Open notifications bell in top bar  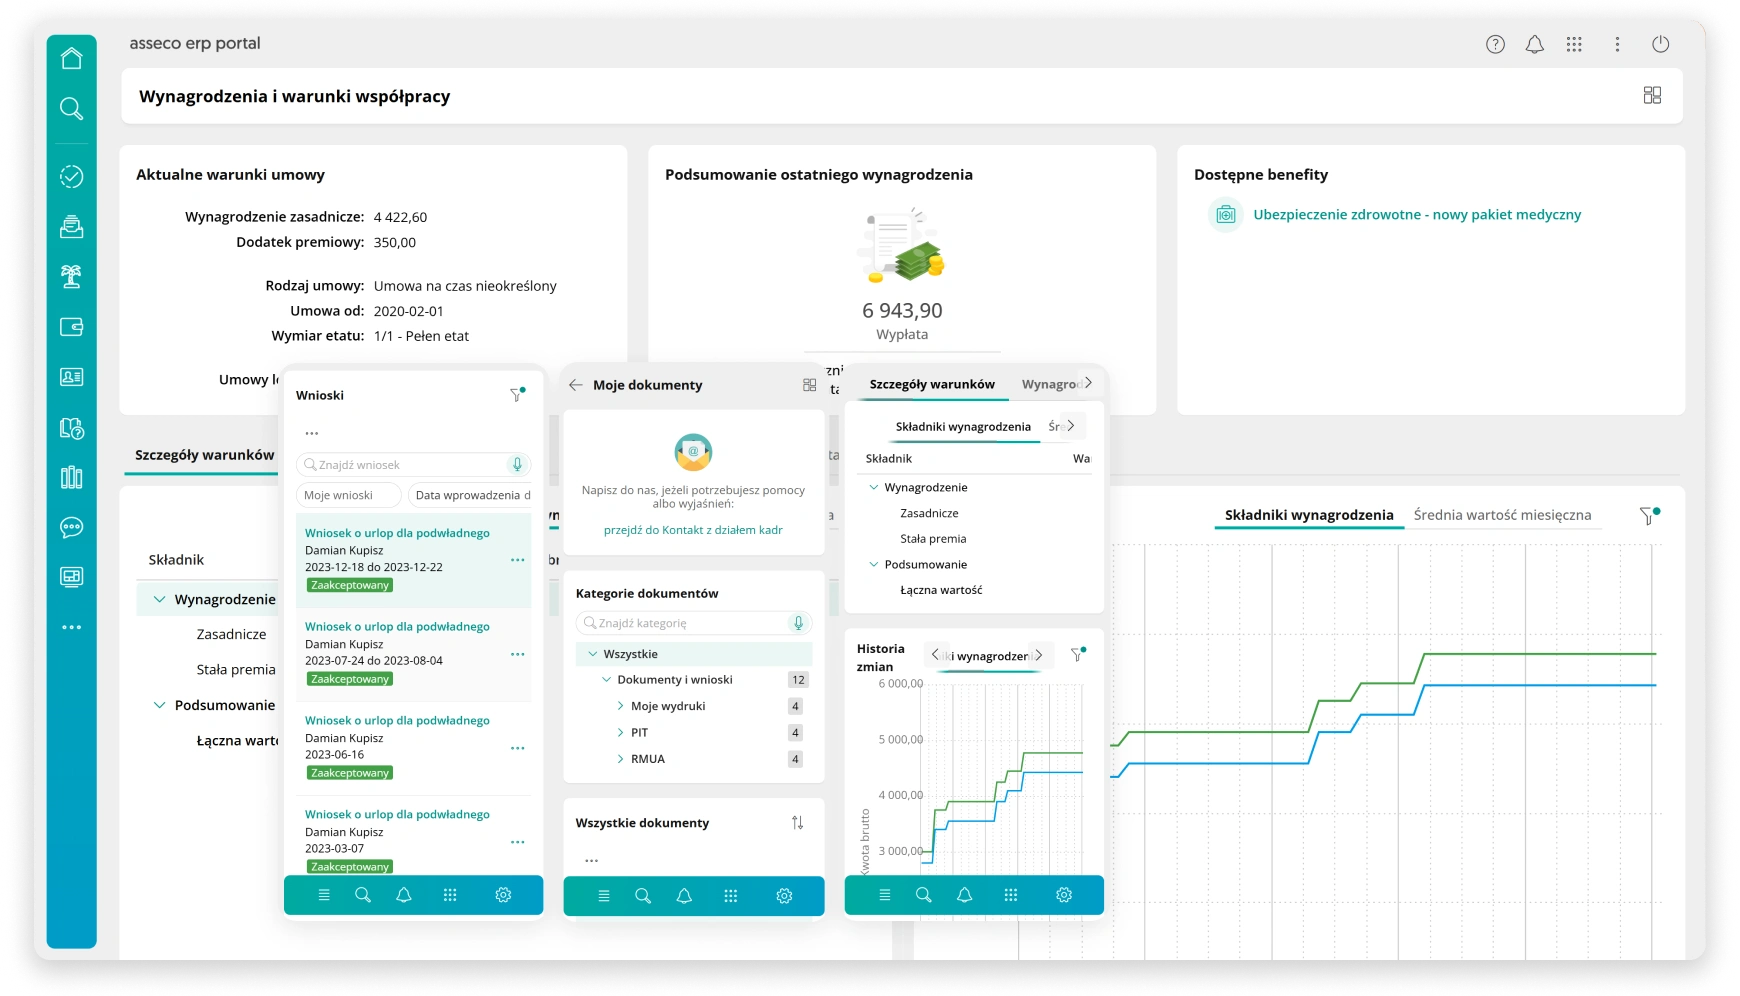[1534, 44]
